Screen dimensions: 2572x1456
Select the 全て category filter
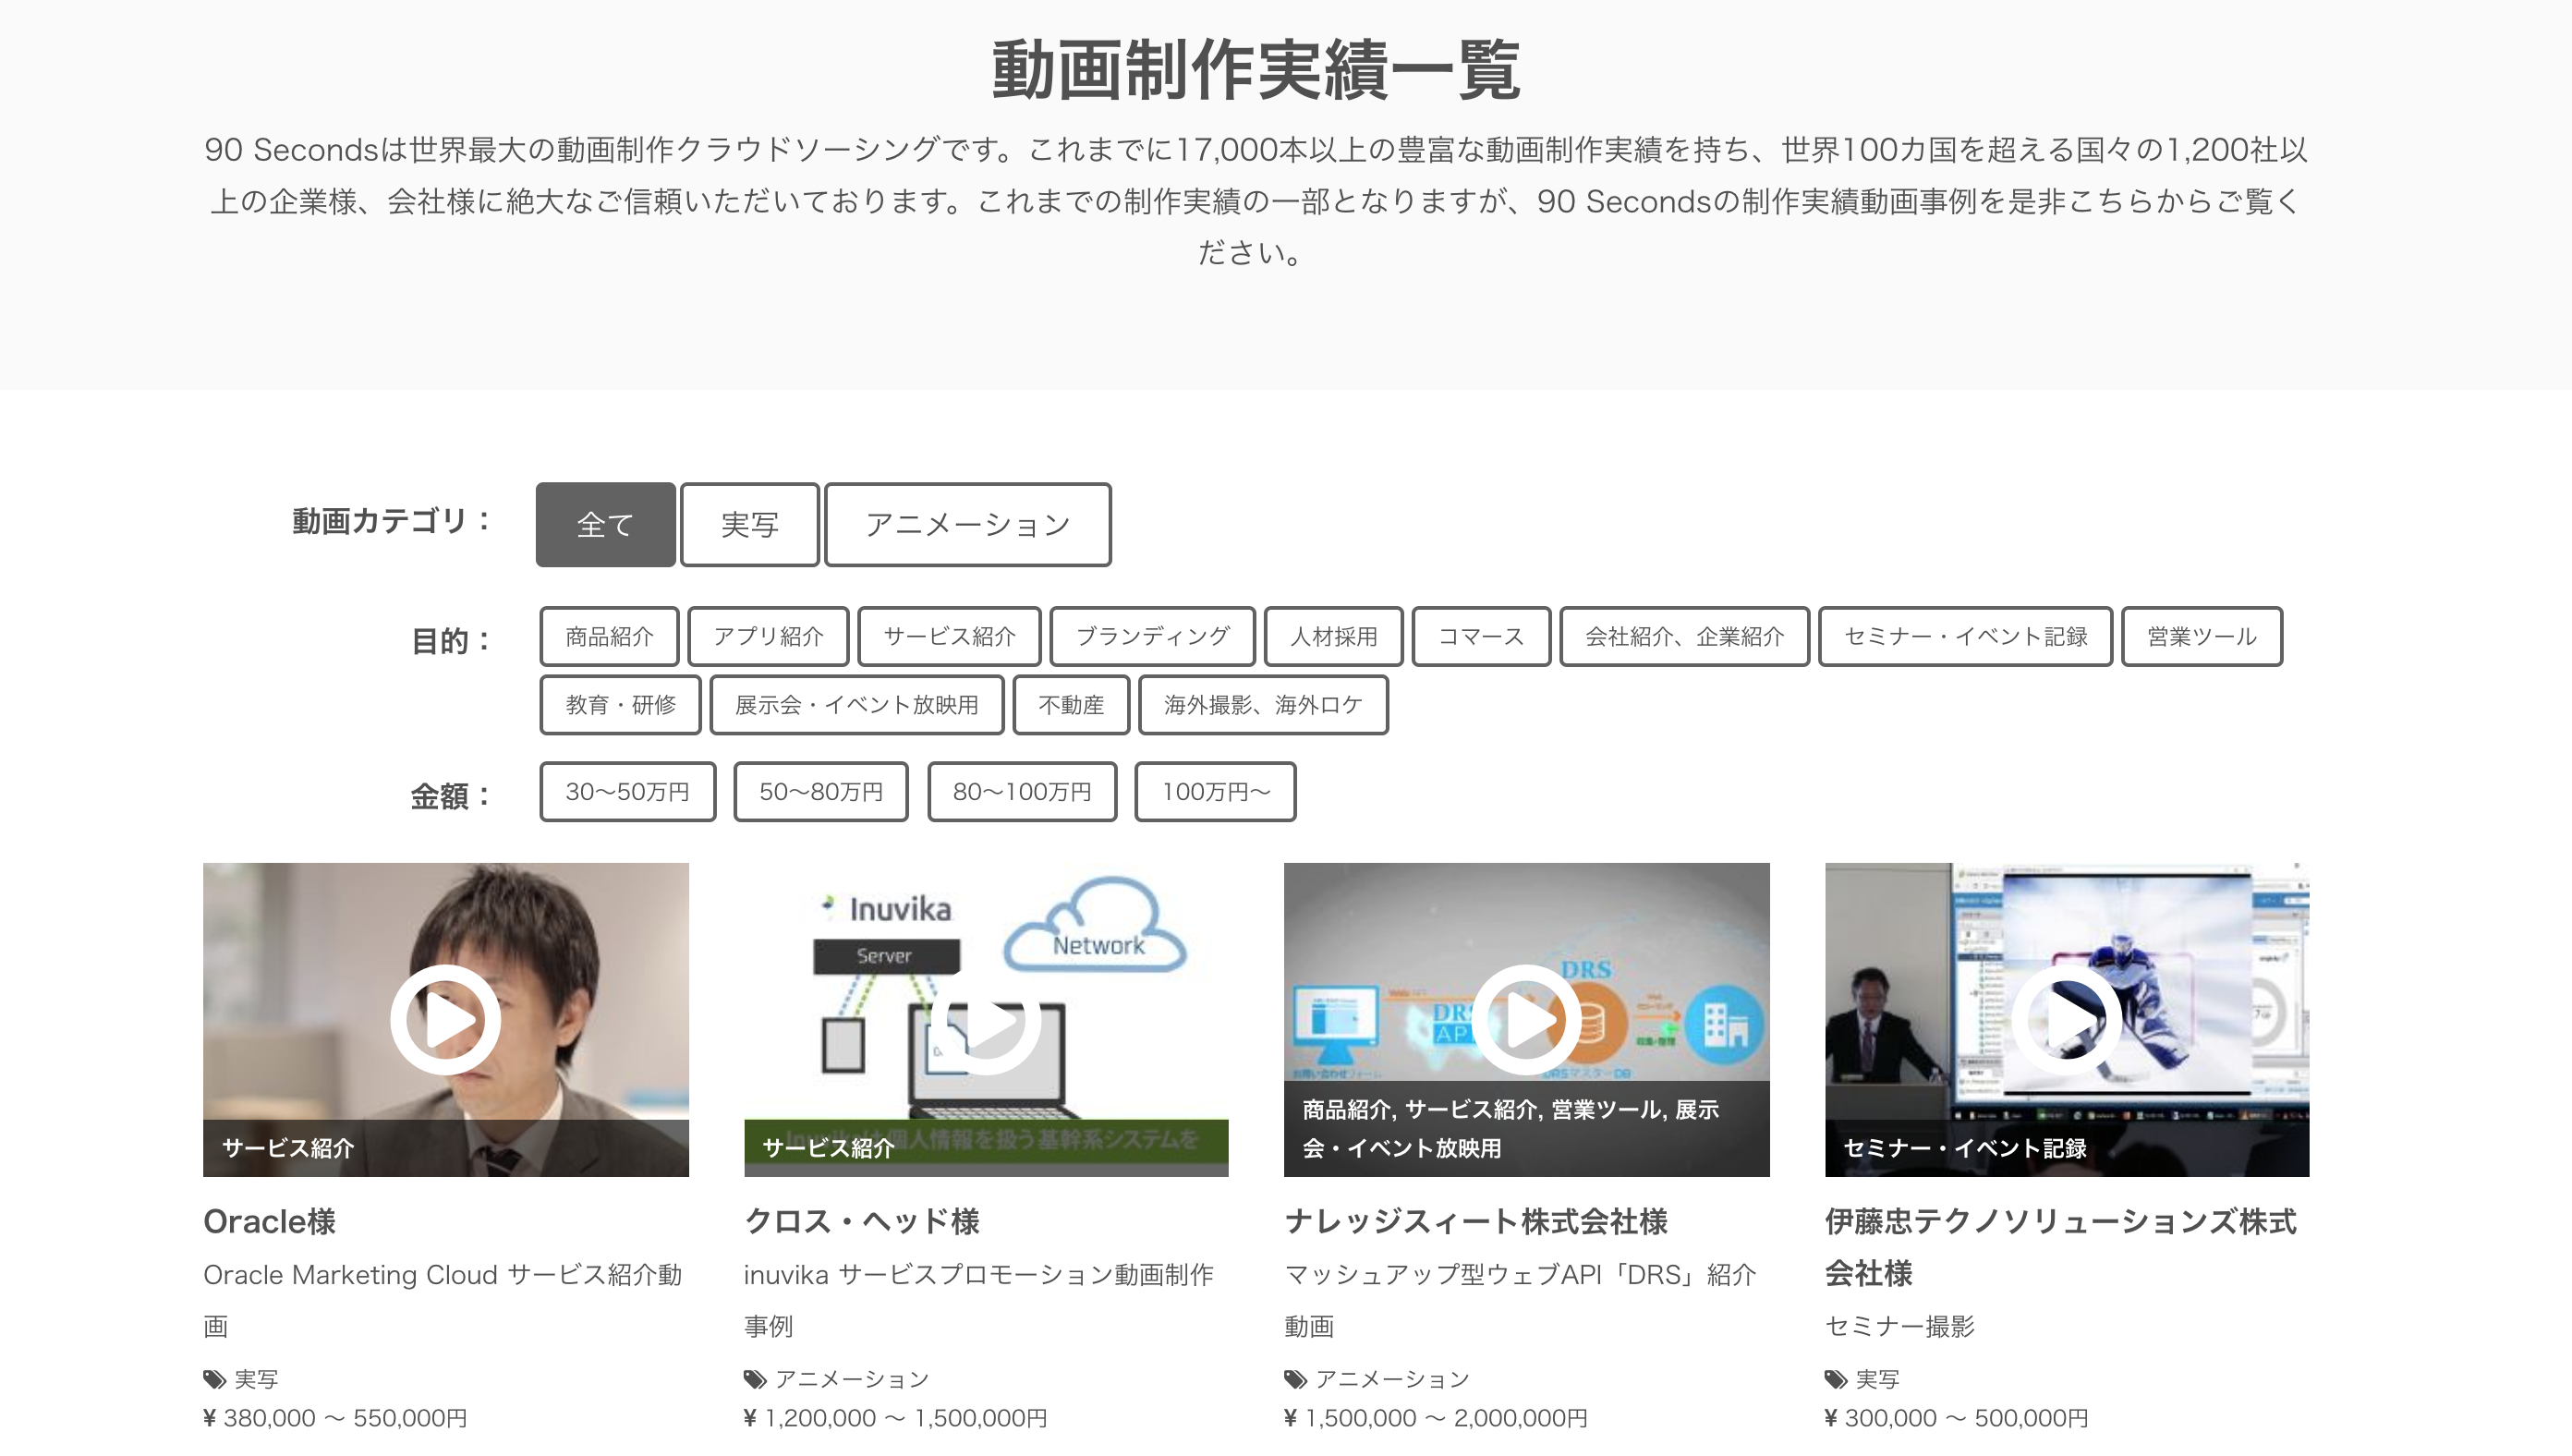(x=605, y=524)
